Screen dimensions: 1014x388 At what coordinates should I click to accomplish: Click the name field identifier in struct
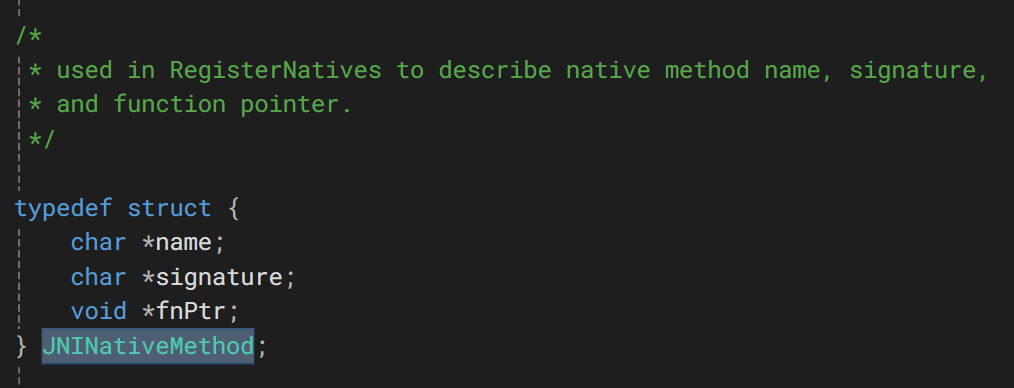point(184,242)
